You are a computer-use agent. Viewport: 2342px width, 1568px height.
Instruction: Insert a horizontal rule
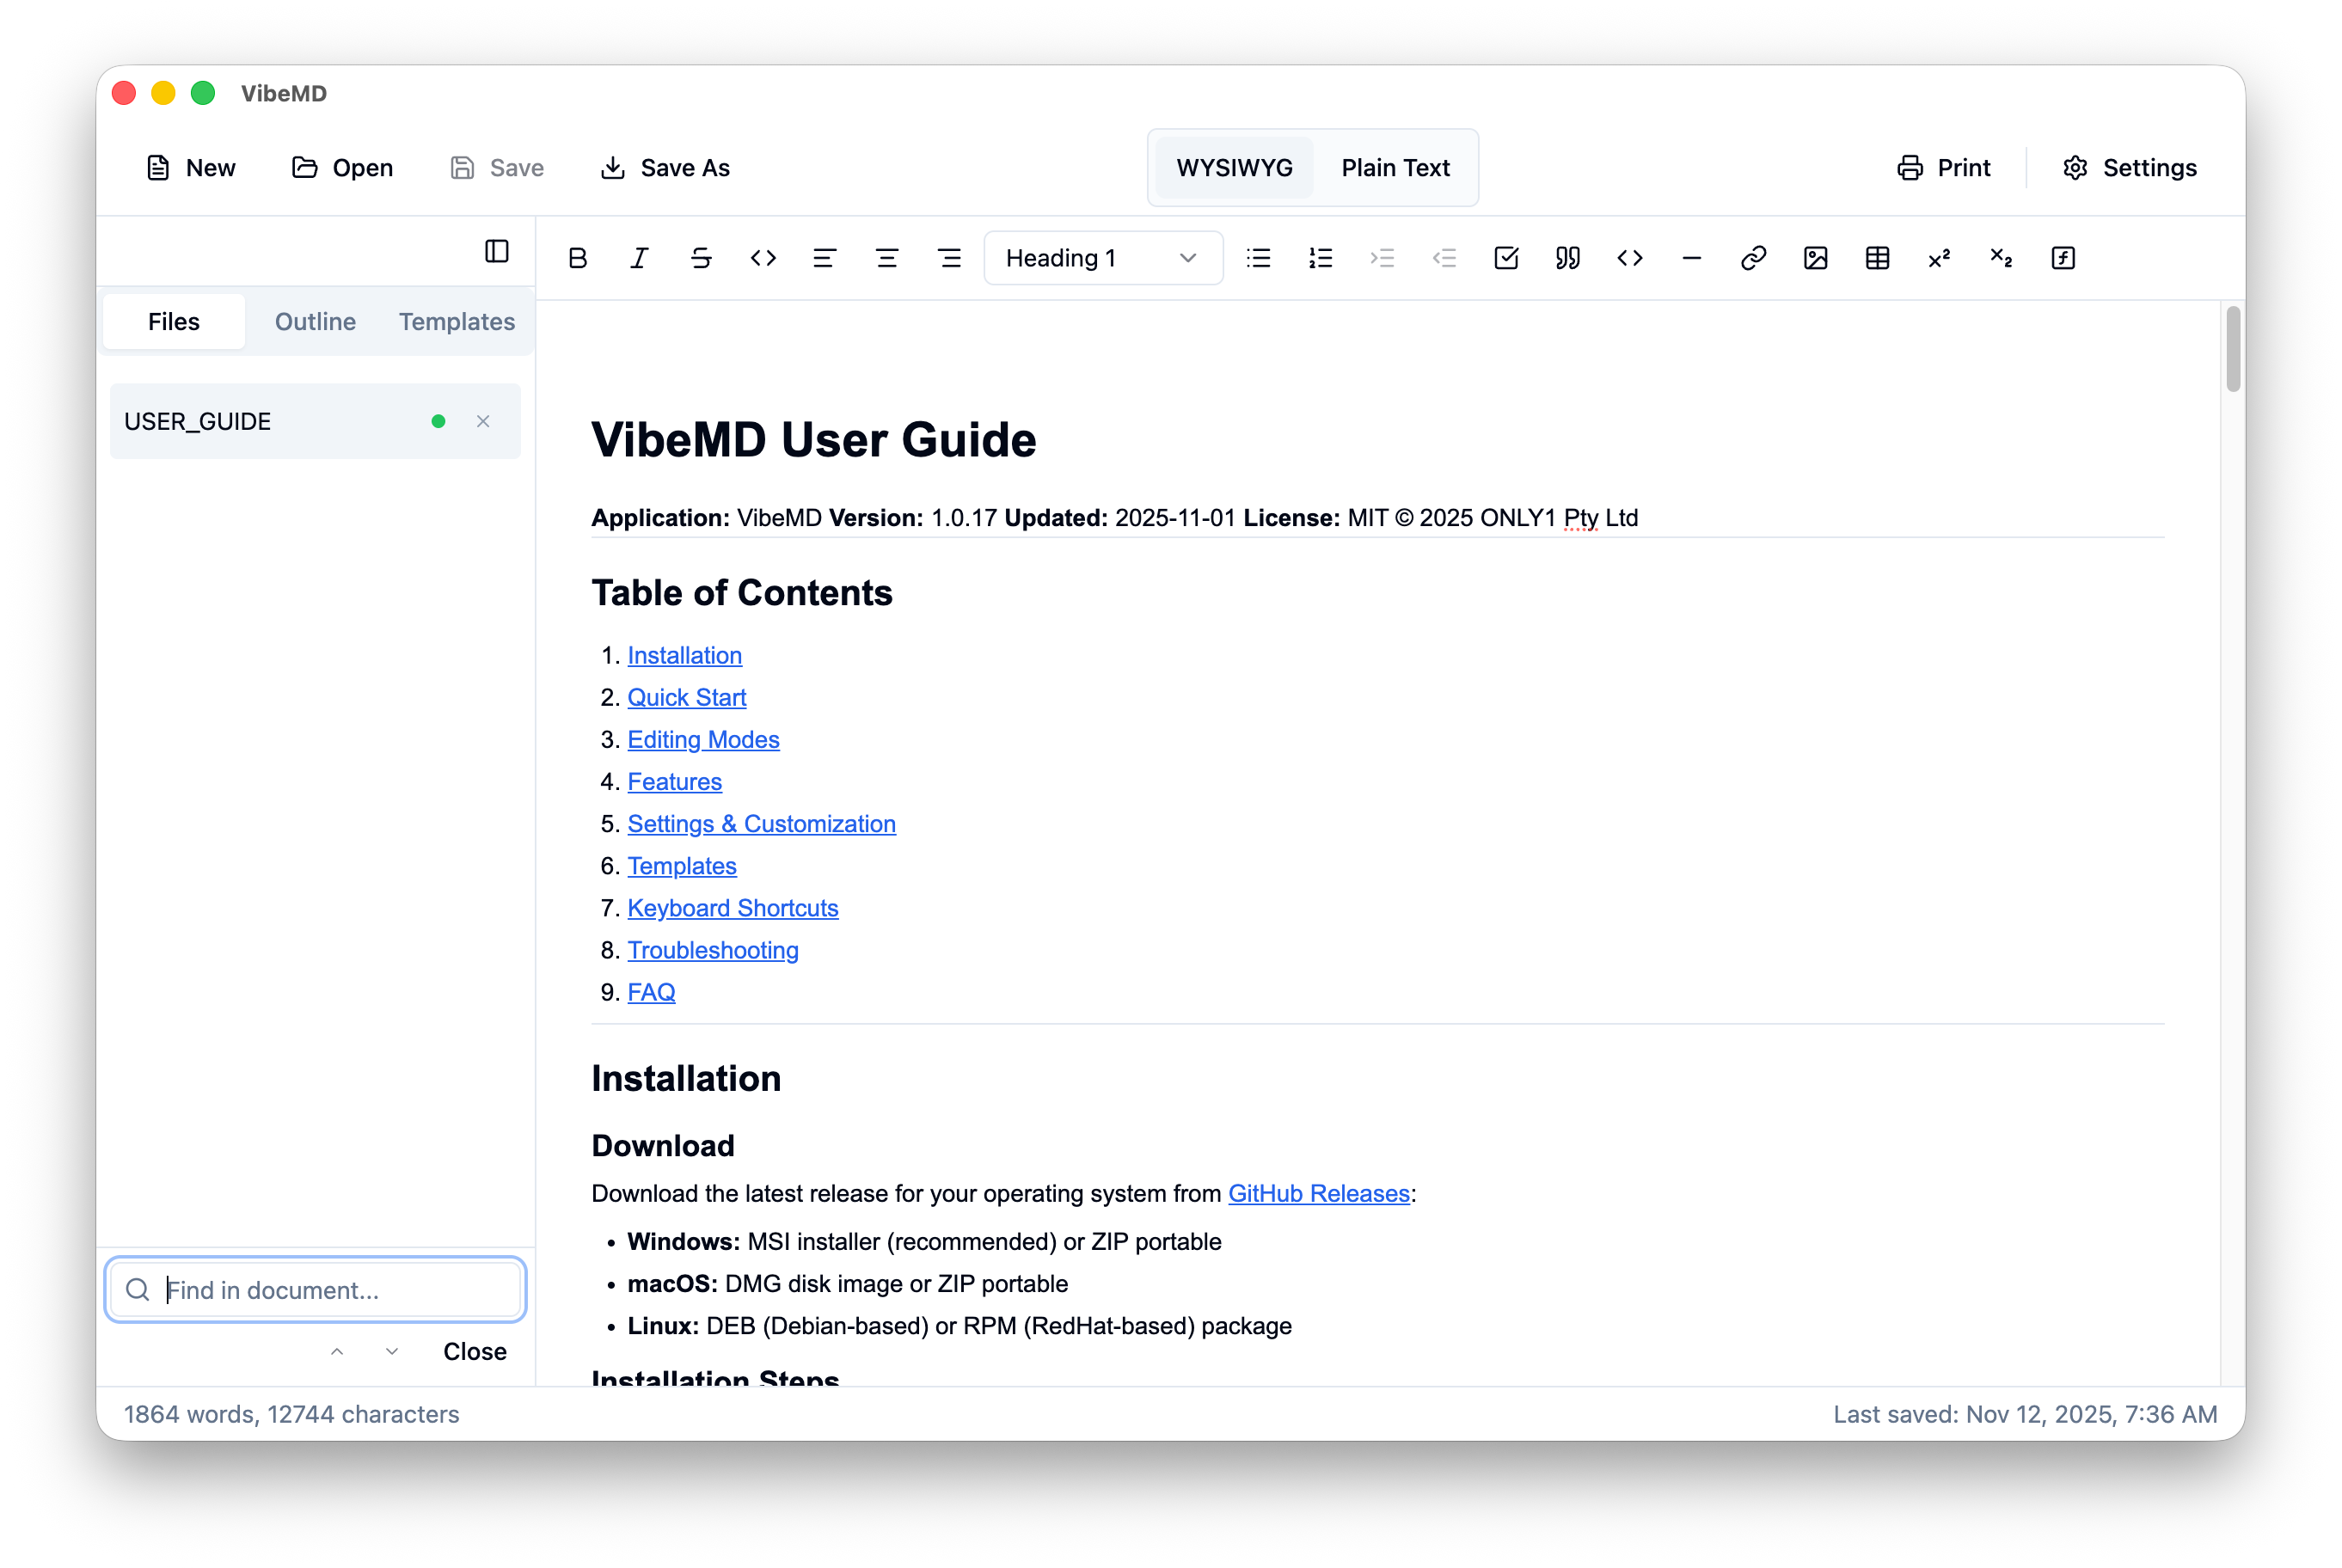click(x=1690, y=257)
